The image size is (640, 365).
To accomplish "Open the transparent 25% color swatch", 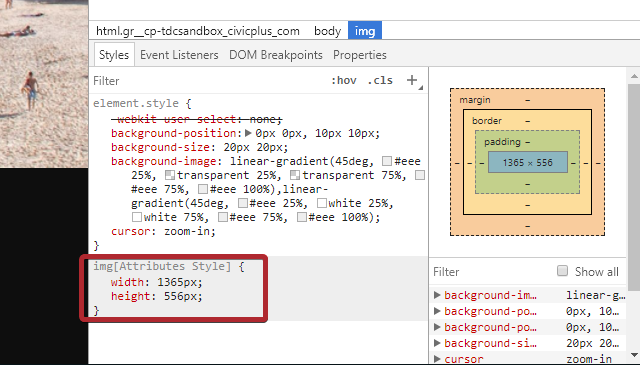I will coord(170,175).
